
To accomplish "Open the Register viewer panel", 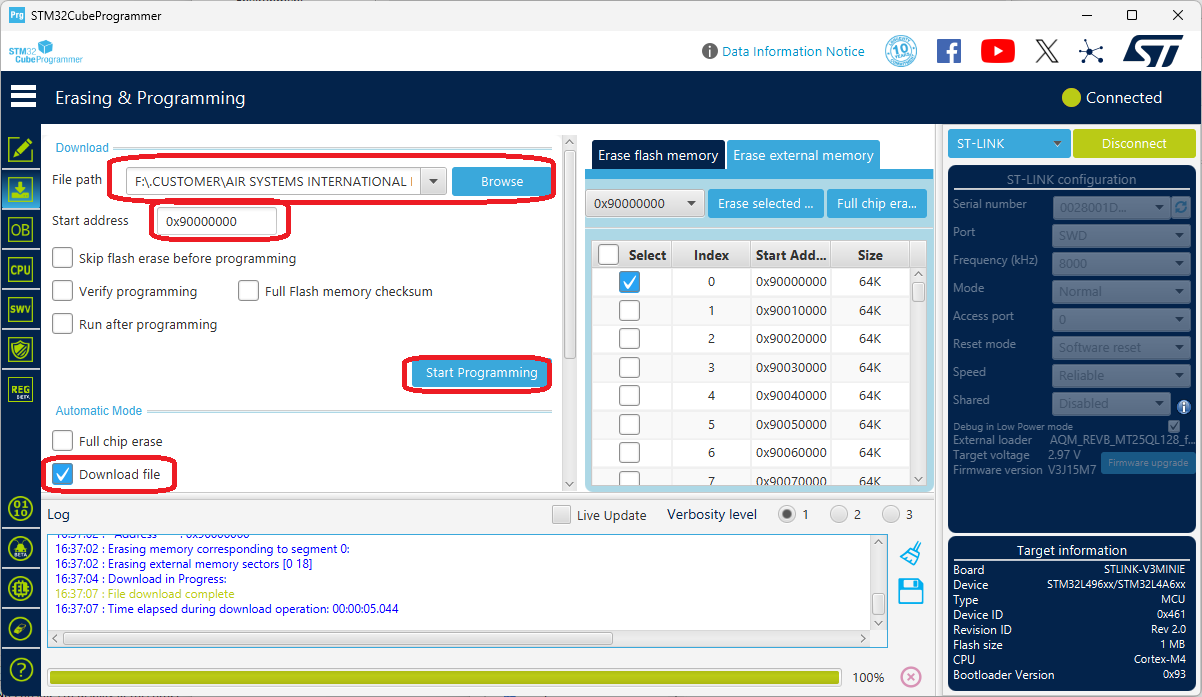I will click(21, 389).
